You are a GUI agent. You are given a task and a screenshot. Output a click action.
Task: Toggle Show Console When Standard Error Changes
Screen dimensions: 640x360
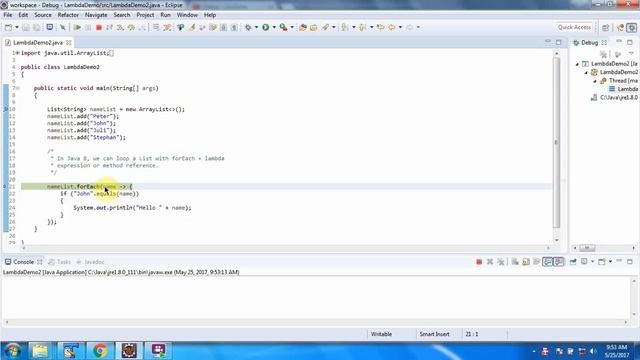click(x=559, y=262)
